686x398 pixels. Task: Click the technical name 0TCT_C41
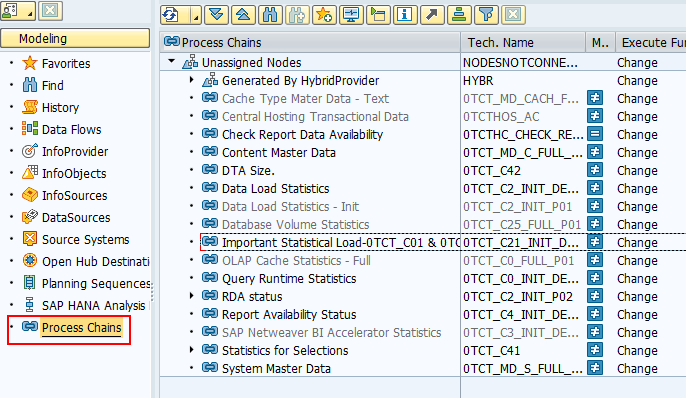(x=492, y=350)
